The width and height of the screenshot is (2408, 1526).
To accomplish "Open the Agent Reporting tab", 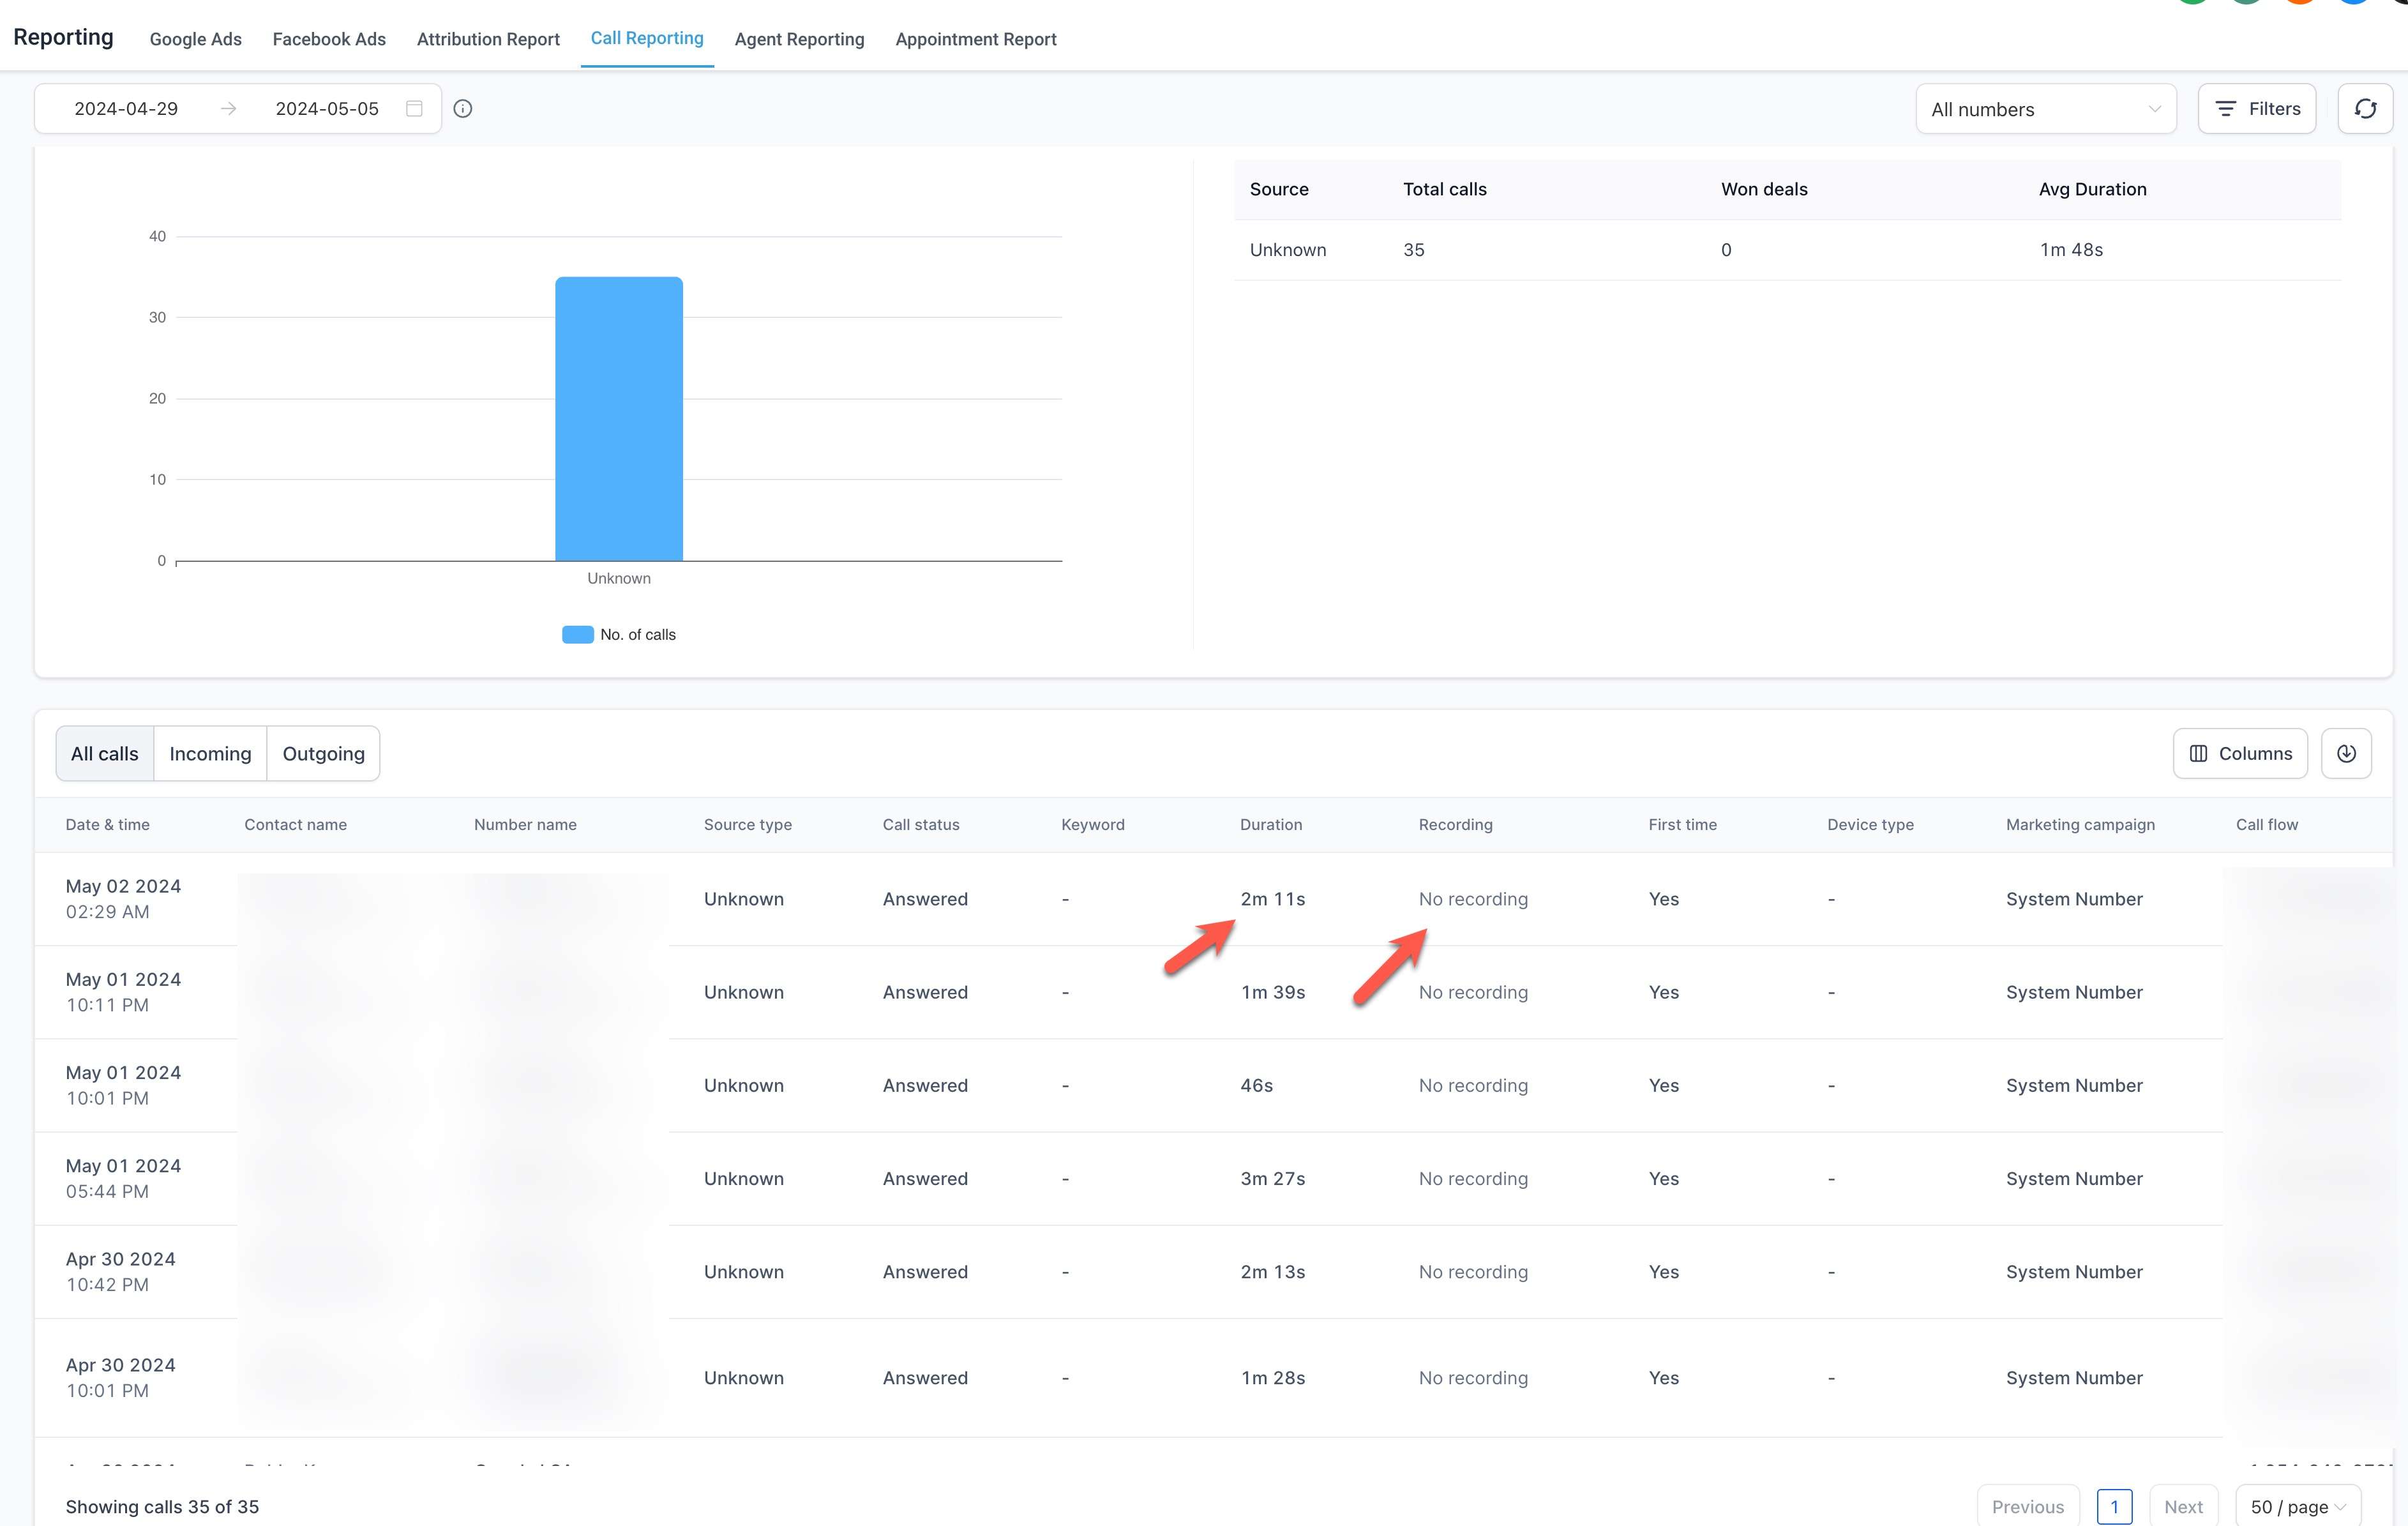I will (x=799, y=39).
